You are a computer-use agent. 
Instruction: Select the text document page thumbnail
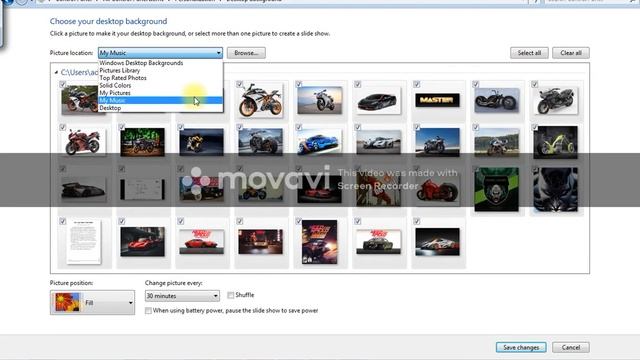[x=84, y=242]
